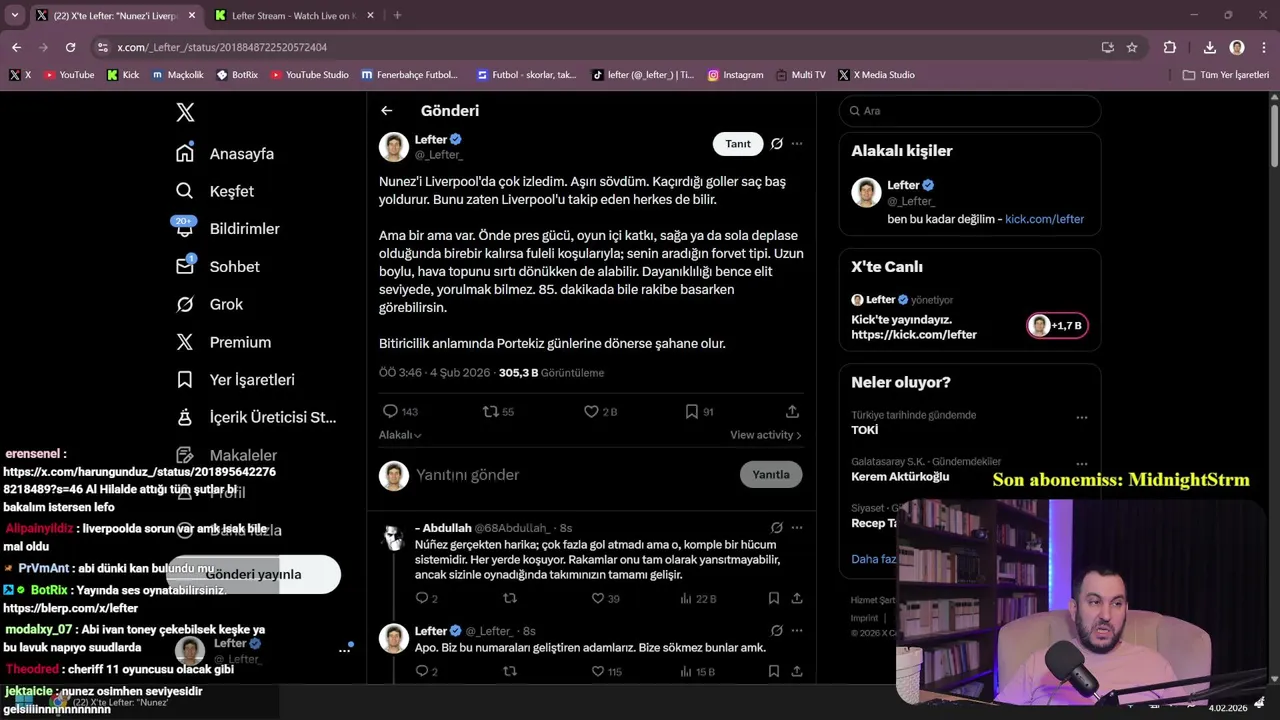Open YouTube bookmark
The image size is (1280, 720).
pyautogui.click(x=69, y=75)
